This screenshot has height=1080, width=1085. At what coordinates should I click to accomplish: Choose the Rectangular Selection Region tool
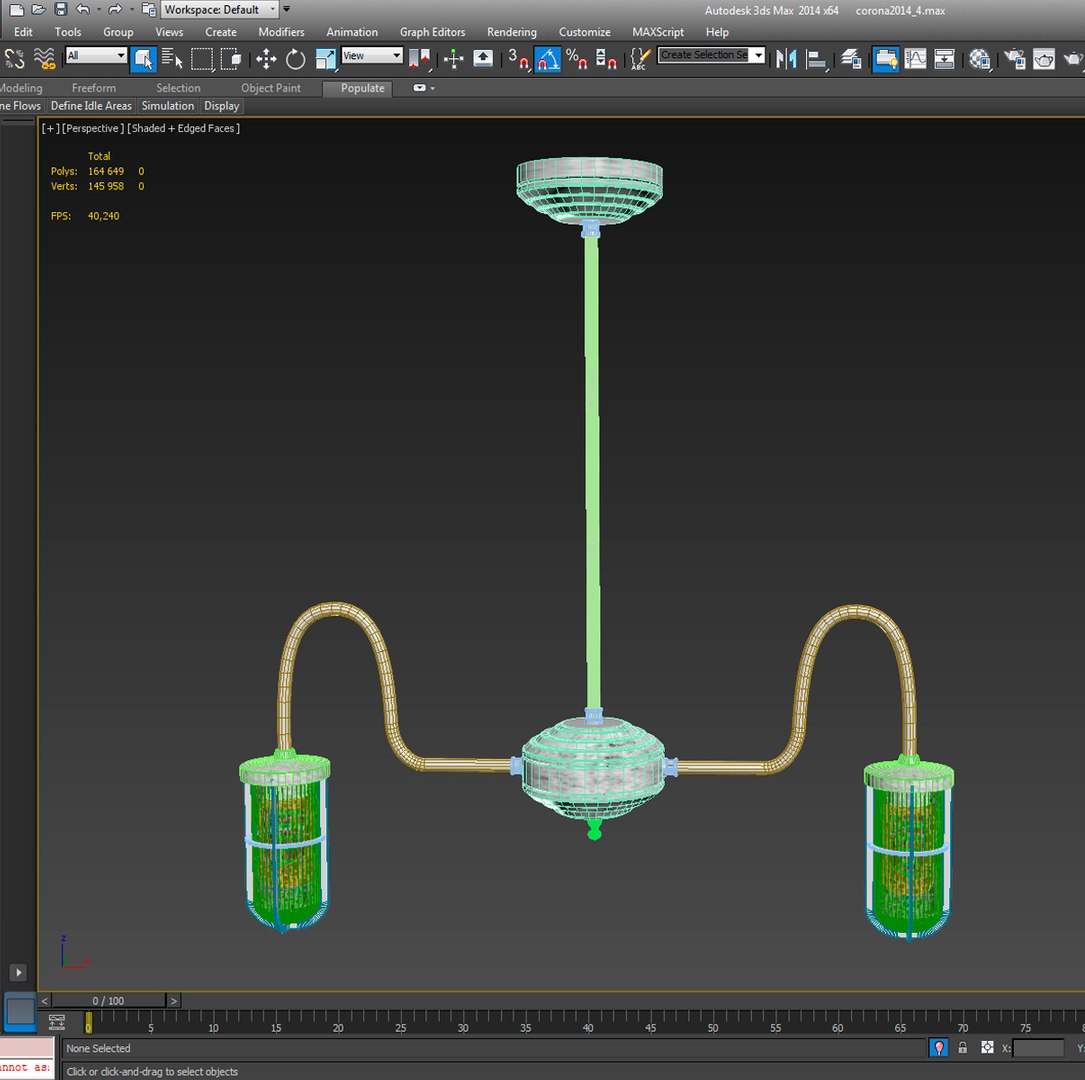pyautogui.click(x=202, y=60)
